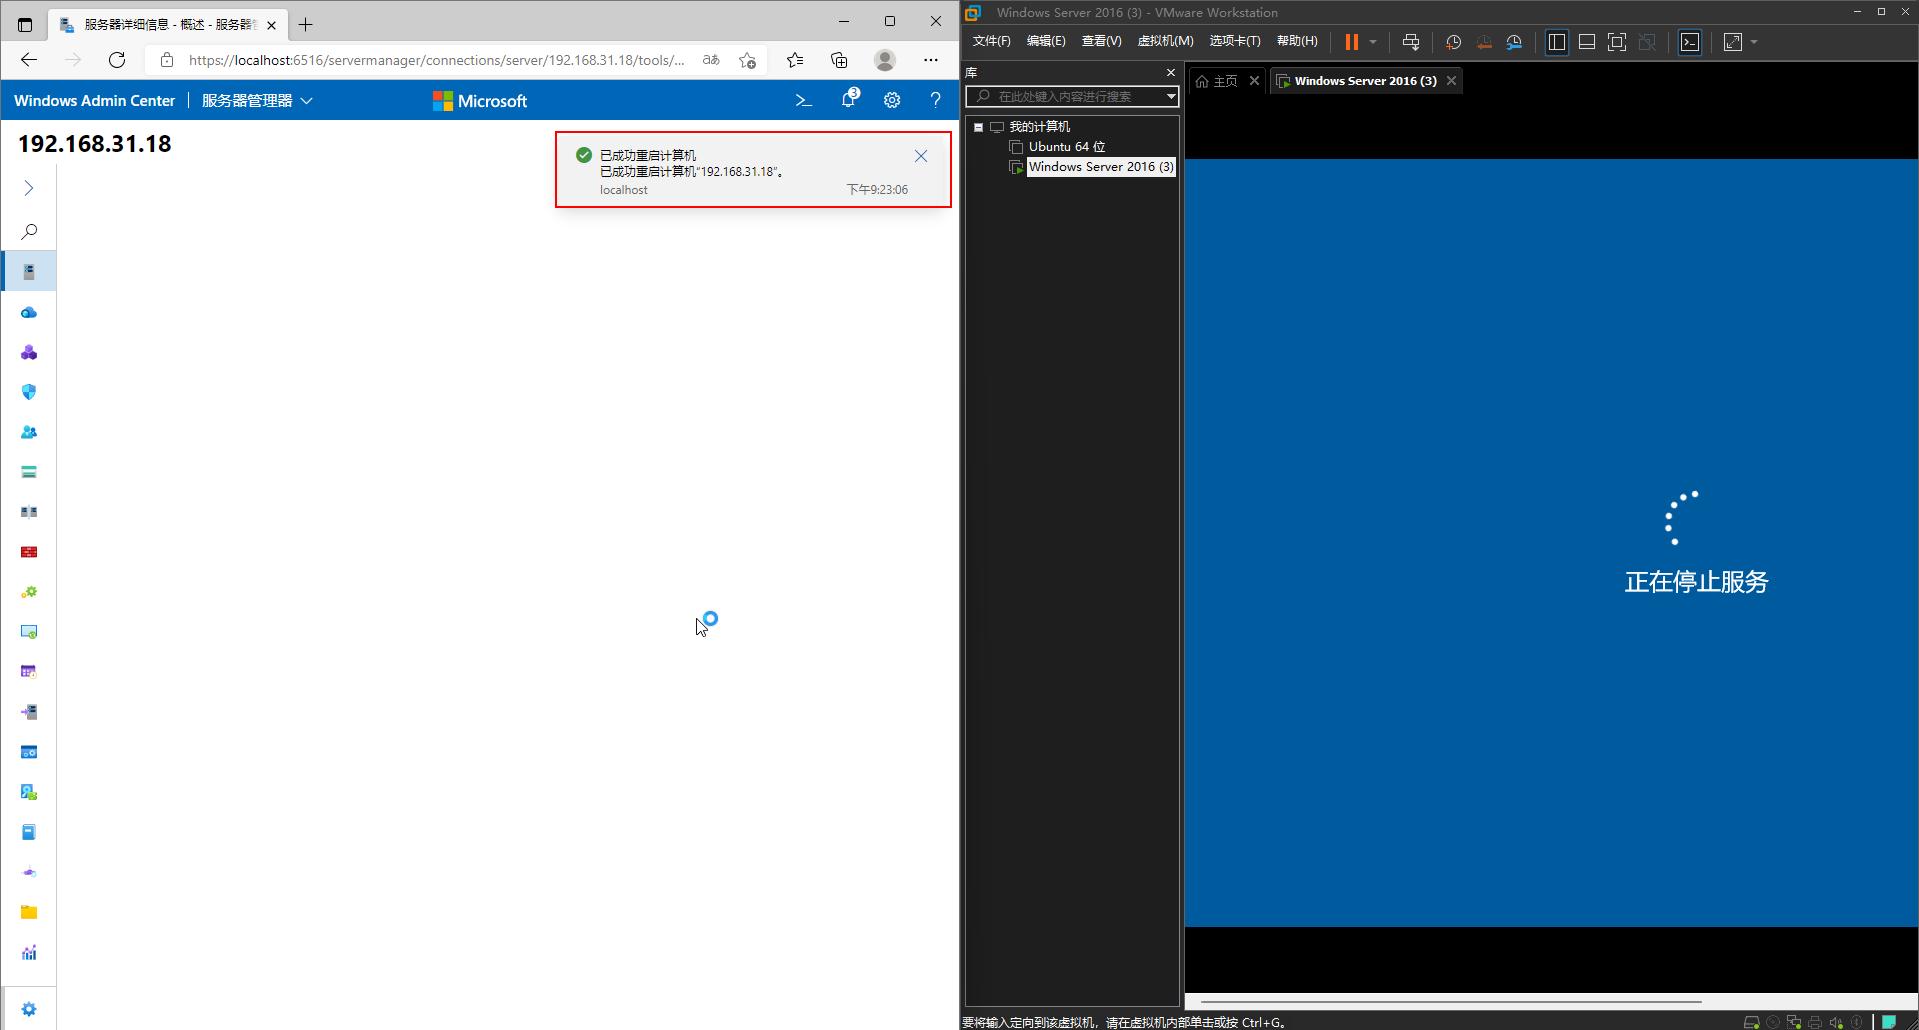Open the blue shield security tool icon
The width and height of the screenshot is (1919, 1030).
tap(29, 392)
